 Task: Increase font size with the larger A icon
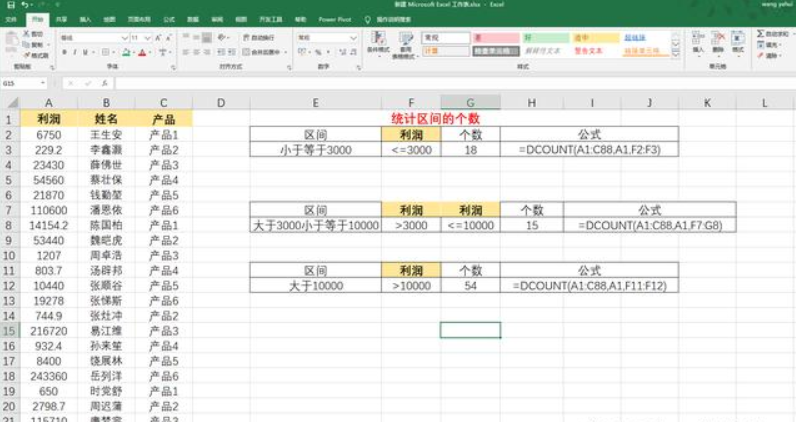(x=158, y=38)
